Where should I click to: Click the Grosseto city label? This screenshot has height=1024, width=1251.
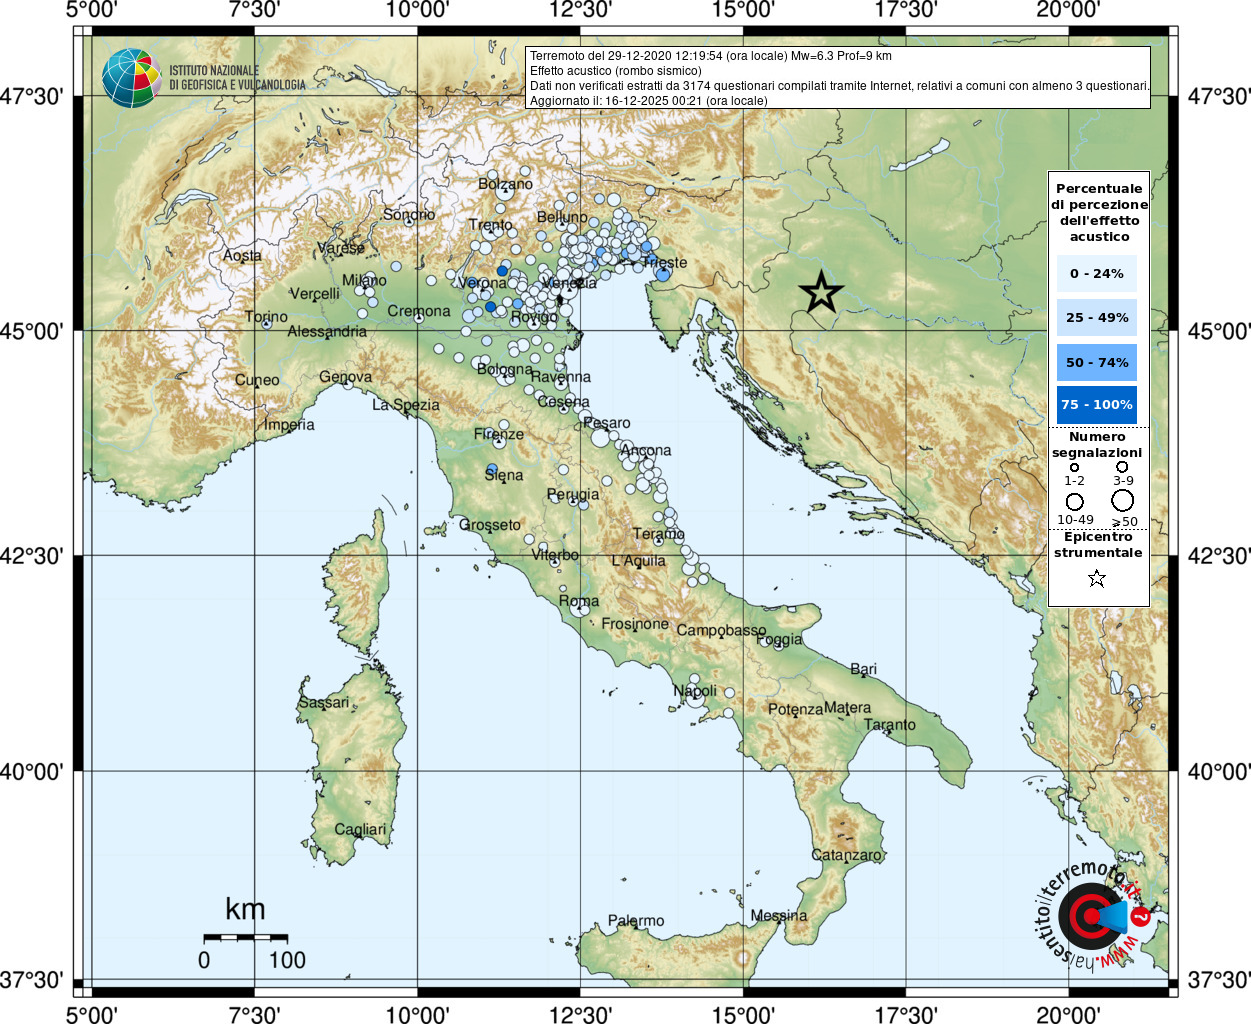490,524
